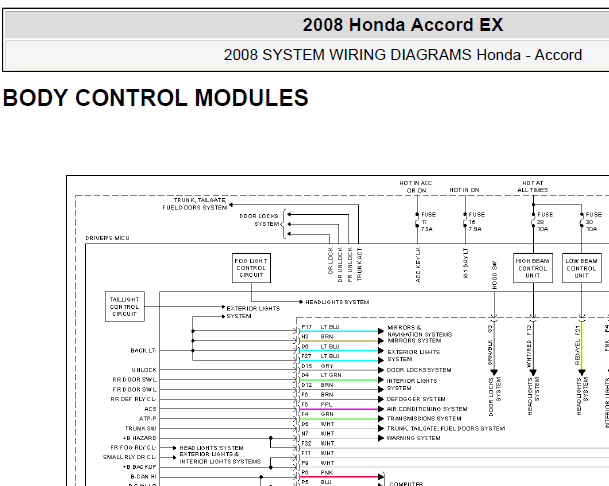Click the vertical "HOOD SW" label

click(494, 275)
